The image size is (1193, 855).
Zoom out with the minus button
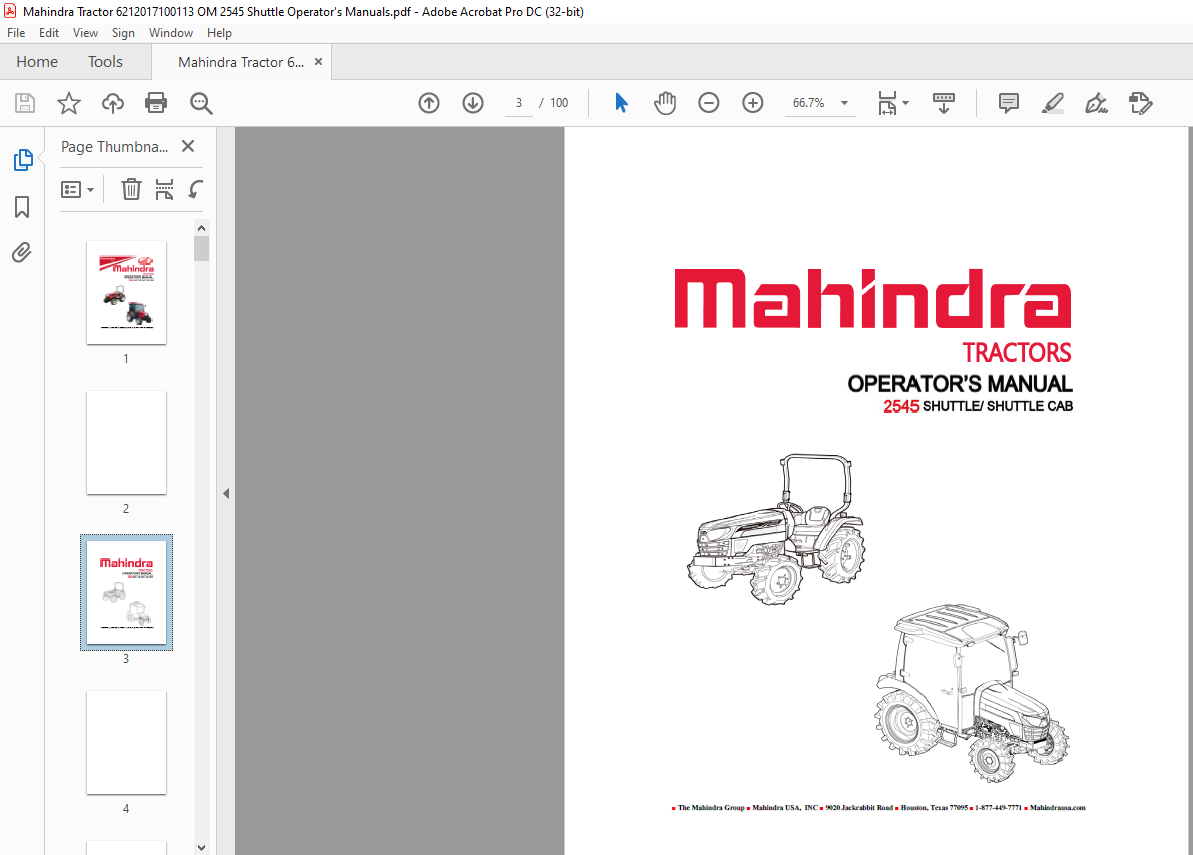click(708, 103)
